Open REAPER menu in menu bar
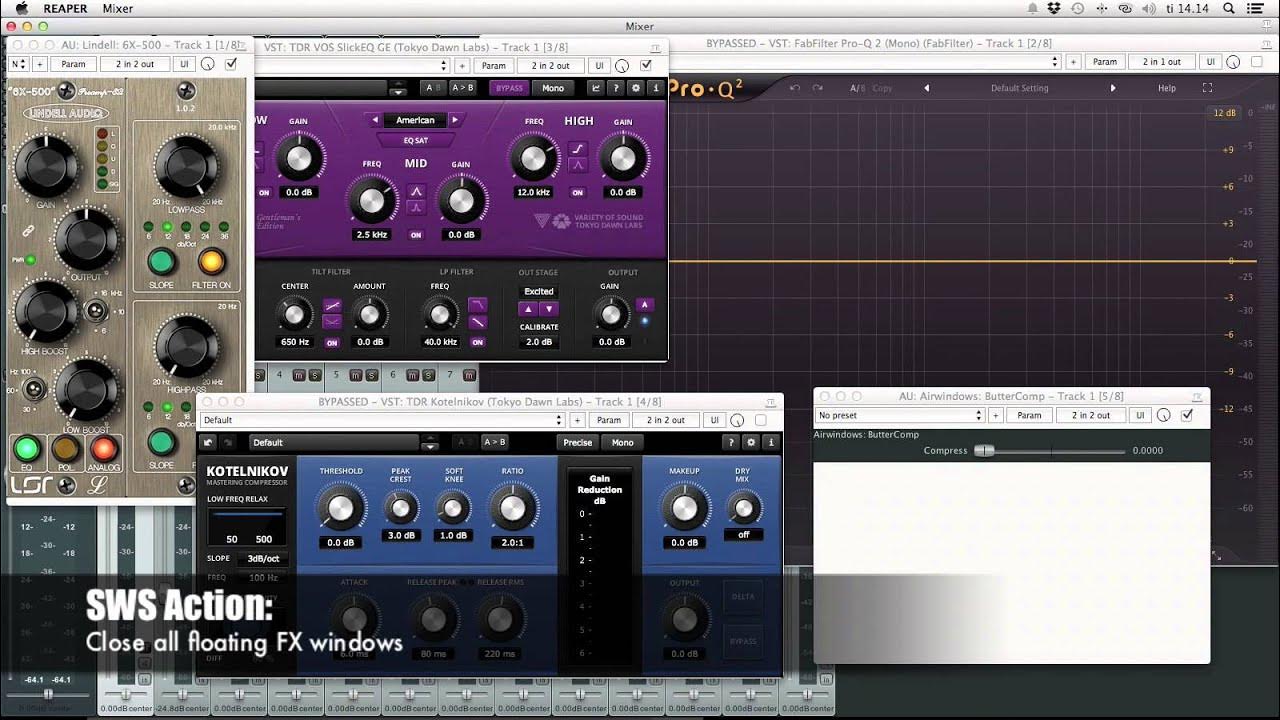The image size is (1280, 720). pos(65,8)
